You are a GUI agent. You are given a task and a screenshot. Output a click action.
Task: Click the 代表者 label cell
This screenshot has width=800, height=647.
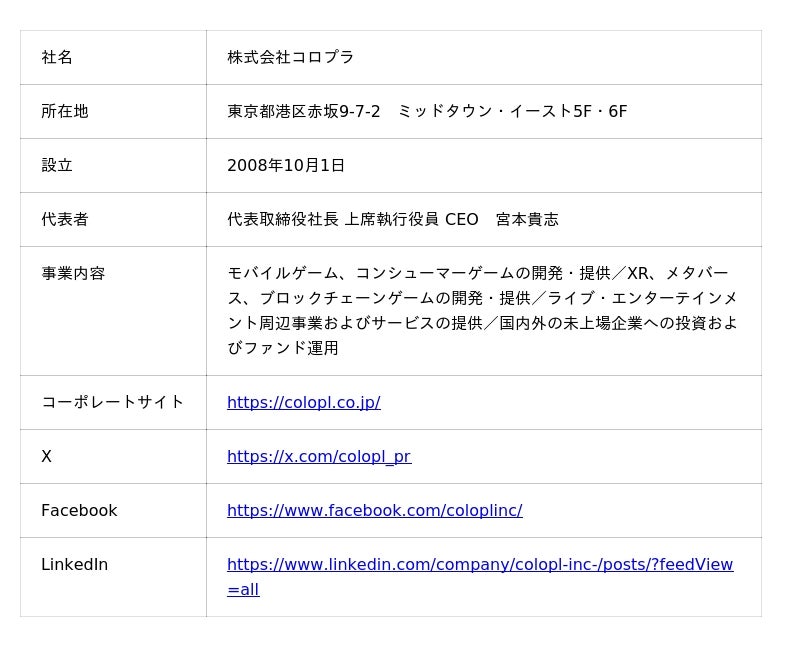coord(65,219)
